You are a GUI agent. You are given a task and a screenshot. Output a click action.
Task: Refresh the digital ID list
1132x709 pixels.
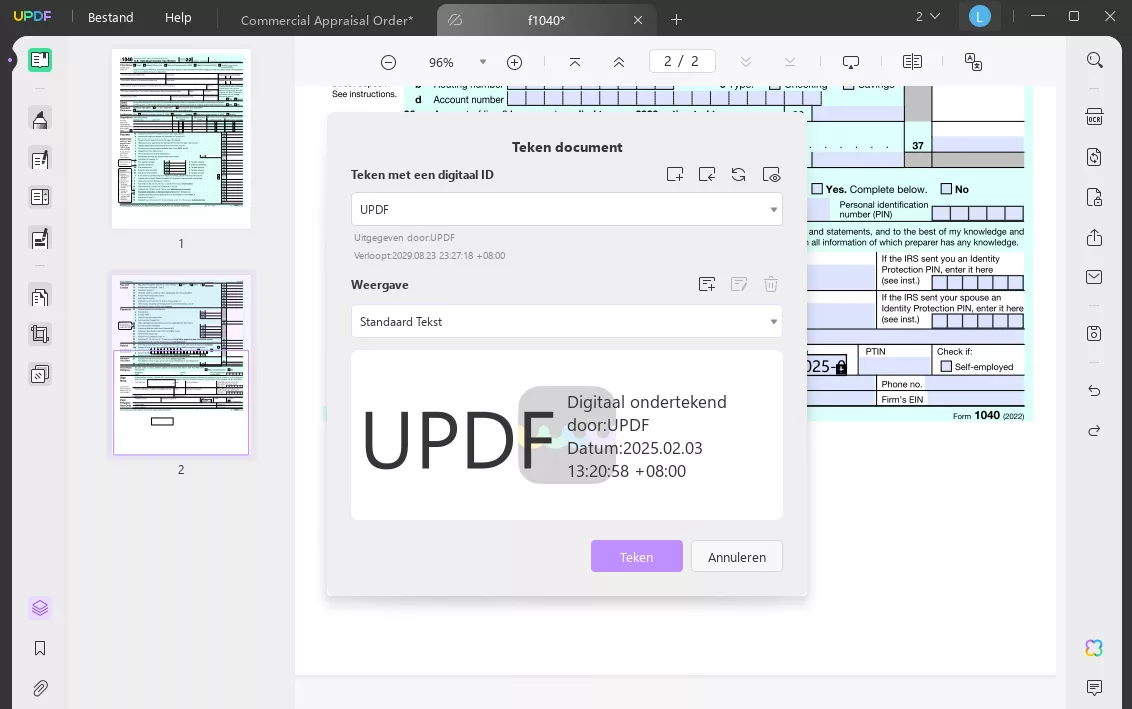click(739, 175)
